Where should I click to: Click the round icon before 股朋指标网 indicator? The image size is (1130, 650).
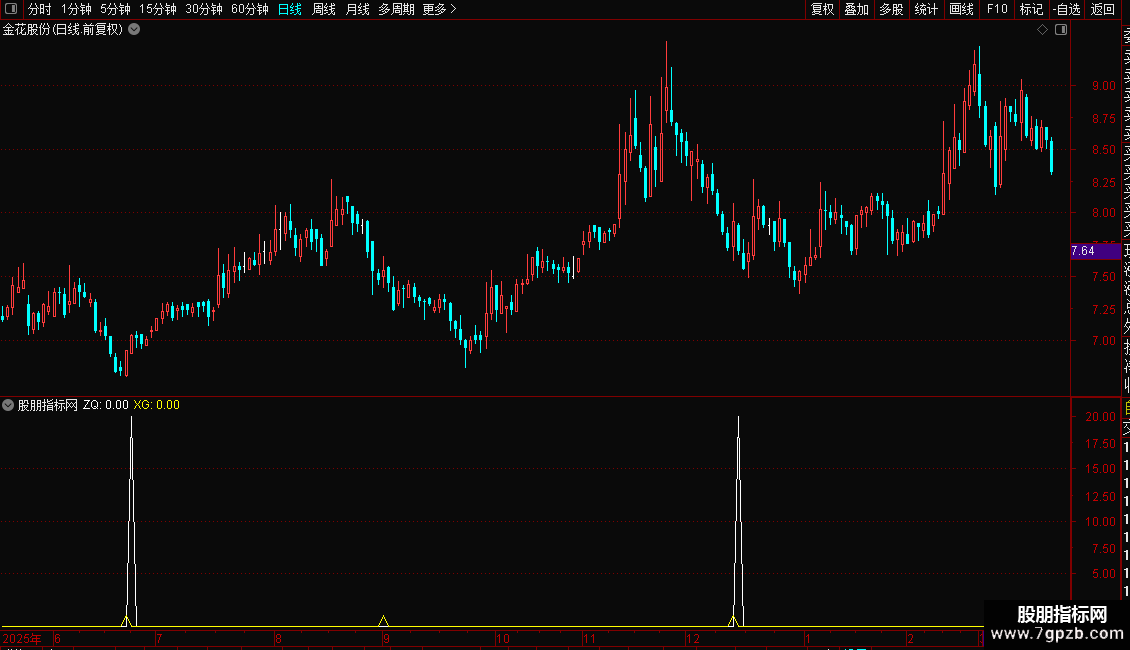[x=8, y=405]
